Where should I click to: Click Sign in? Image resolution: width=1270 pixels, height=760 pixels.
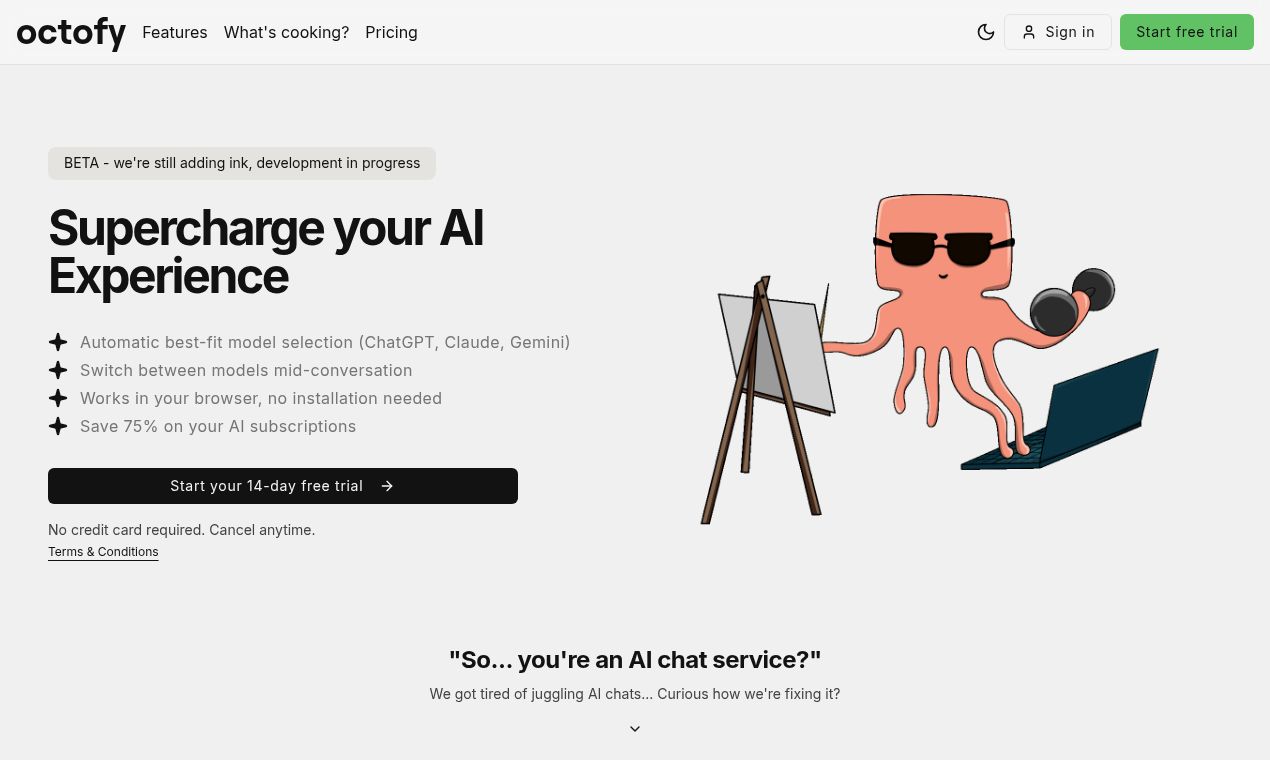tap(1069, 32)
